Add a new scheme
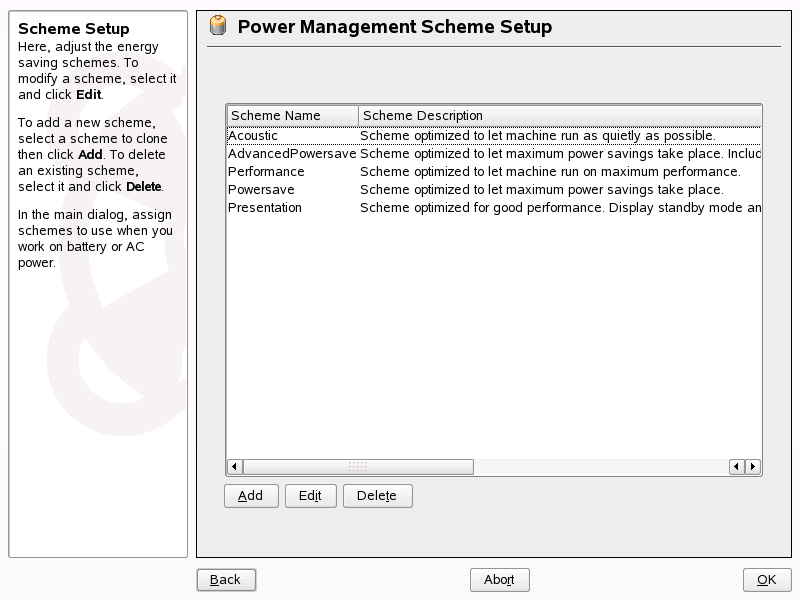Viewport: 800px width, 600px height. (x=251, y=496)
